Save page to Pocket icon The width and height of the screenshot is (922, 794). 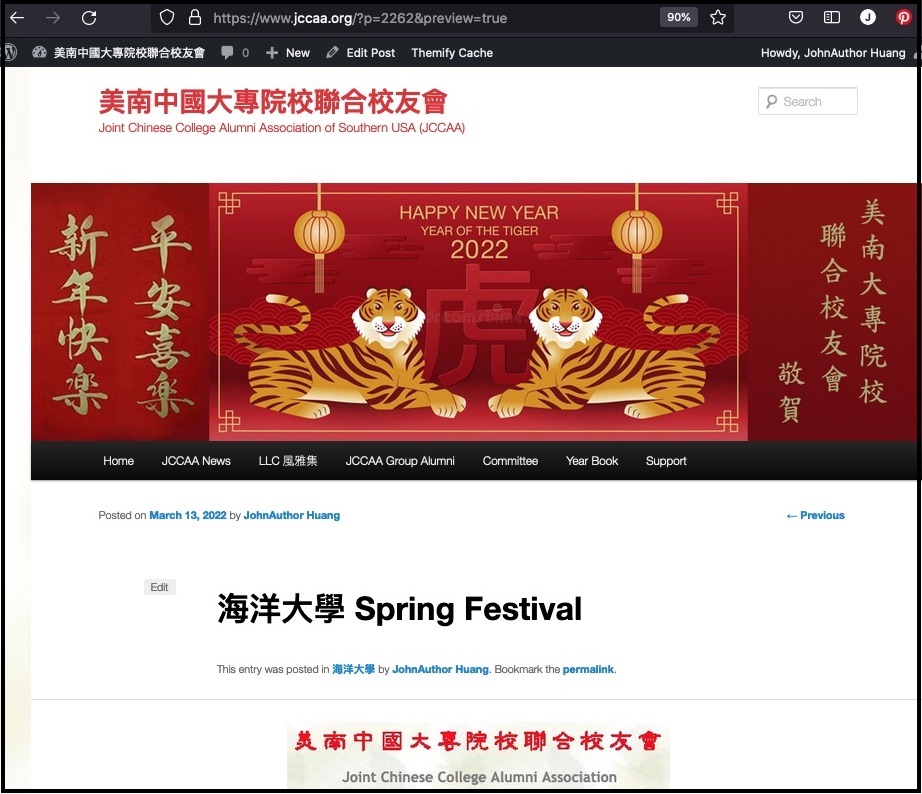pyautogui.click(x=796, y=18)
